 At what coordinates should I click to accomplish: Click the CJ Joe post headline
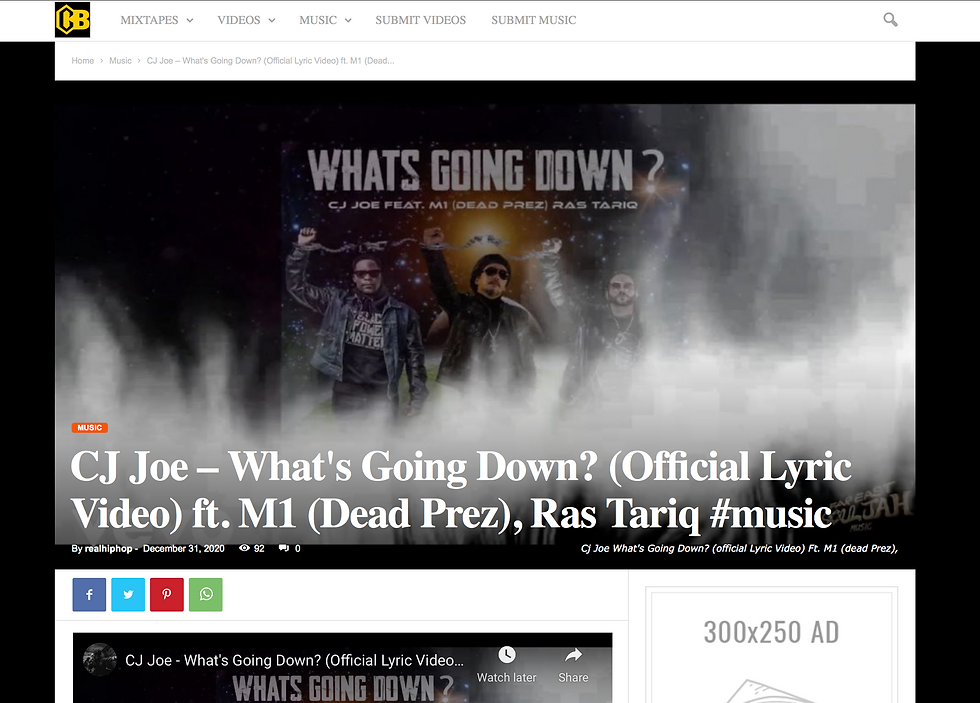click(x=461, y=491)
